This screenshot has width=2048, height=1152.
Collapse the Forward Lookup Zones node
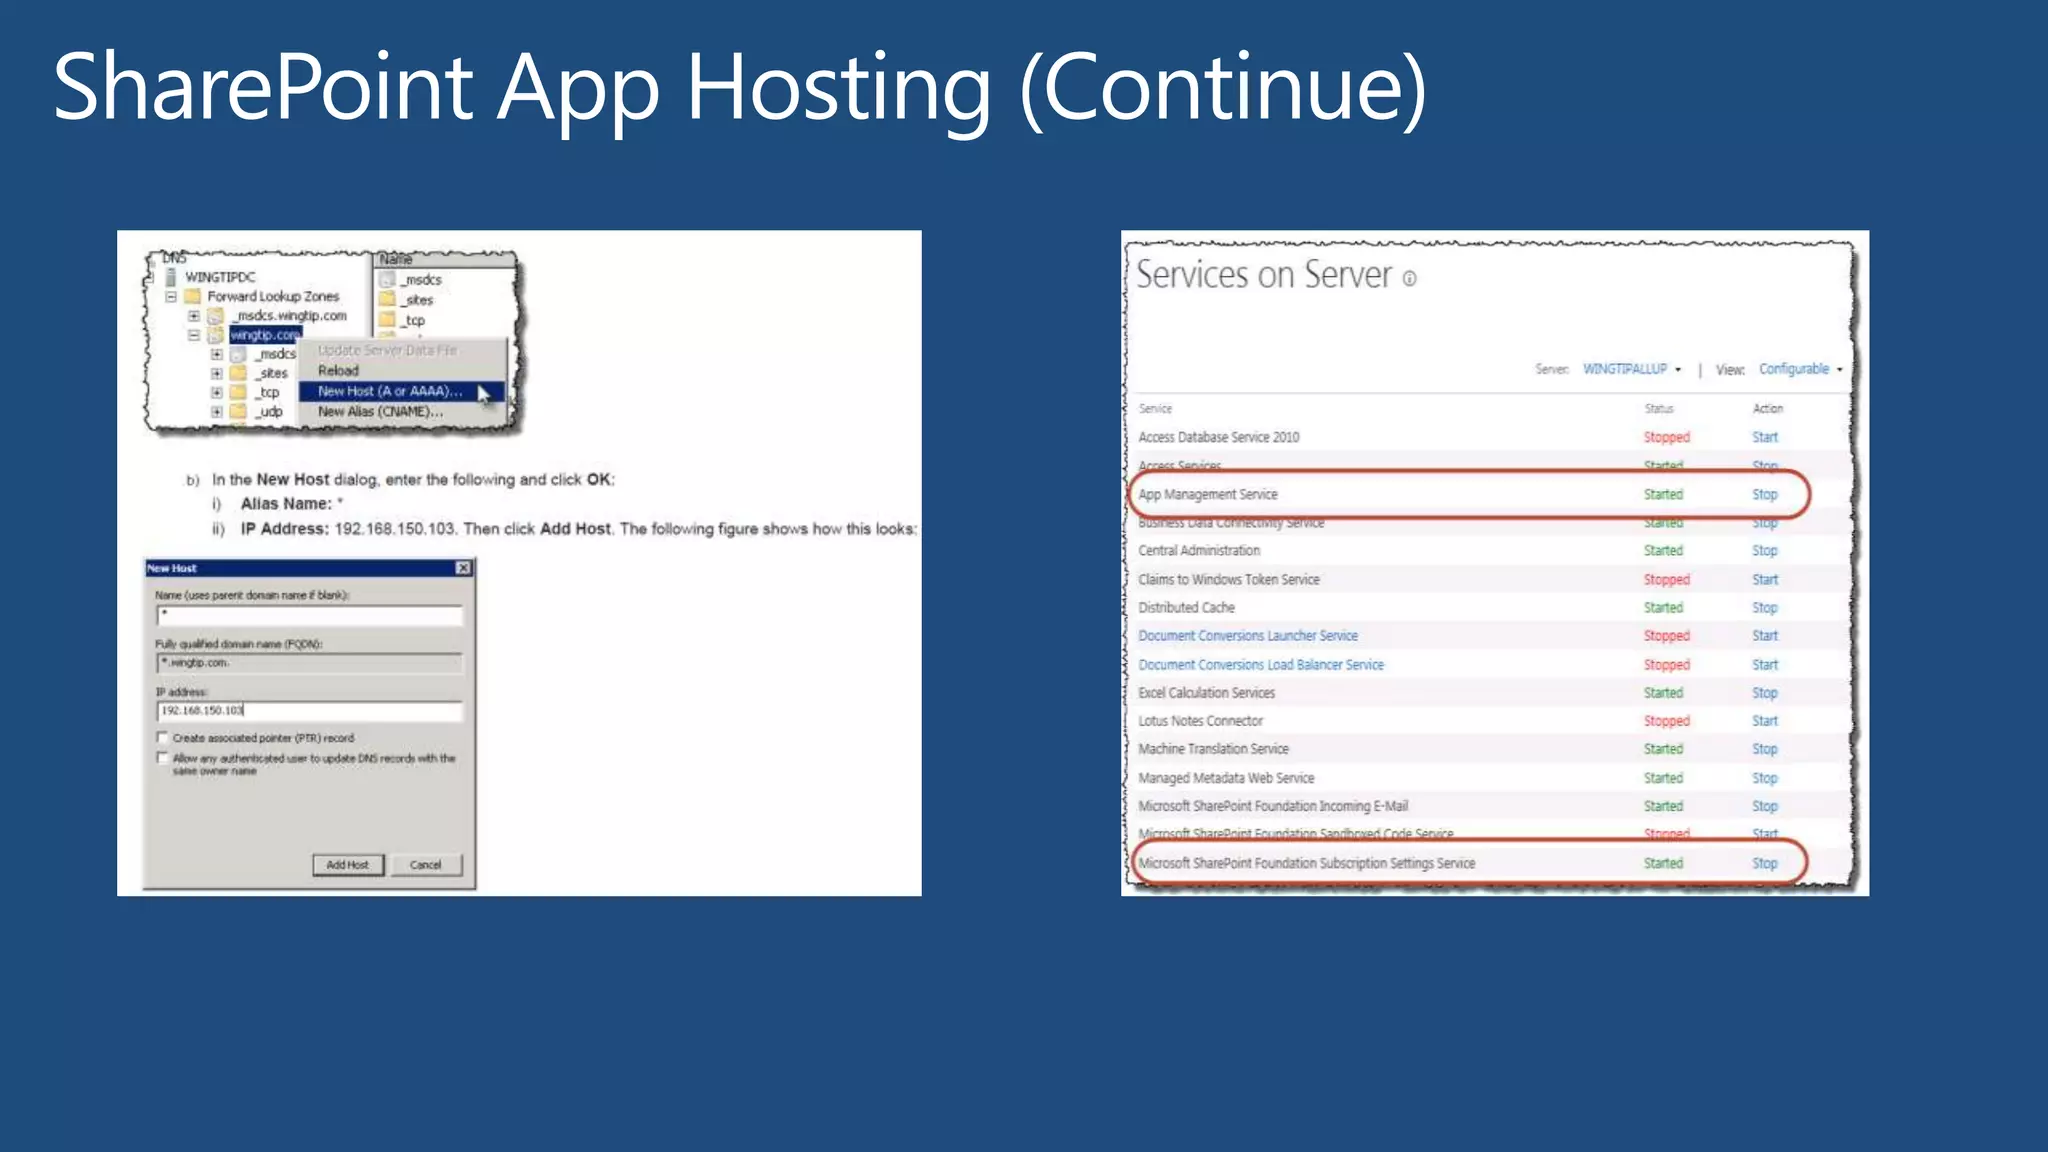coord(171,297)
